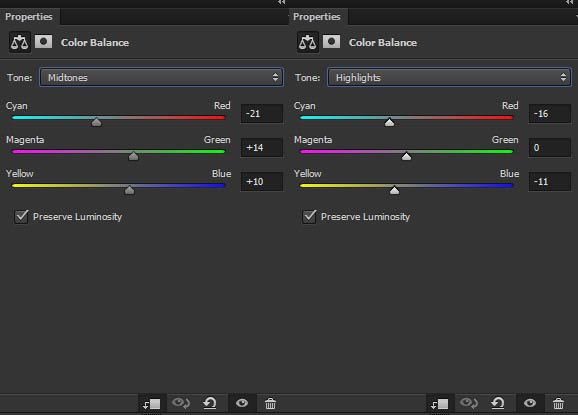Viewport: 578px width, 415px height.
Task: Select right Properties tab
Action: (x=317, y=17)
